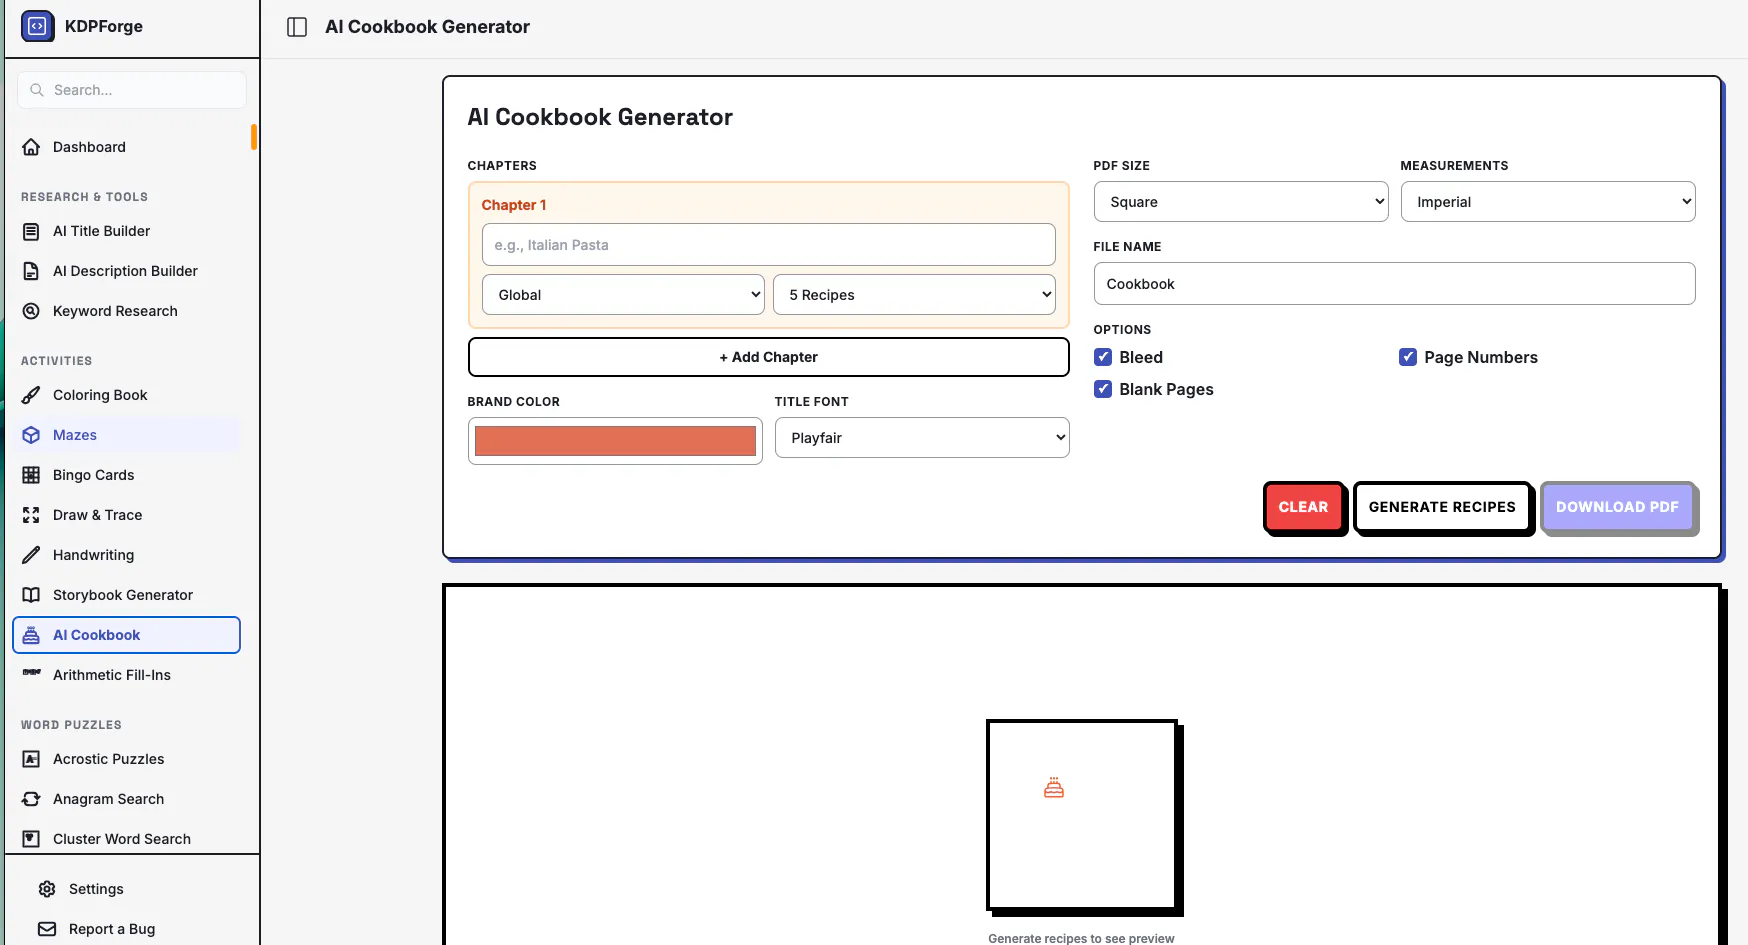Screen dimensions: 1748x945
Task: Disable the Blank Pages checkbox
Action: (1103, 389)
